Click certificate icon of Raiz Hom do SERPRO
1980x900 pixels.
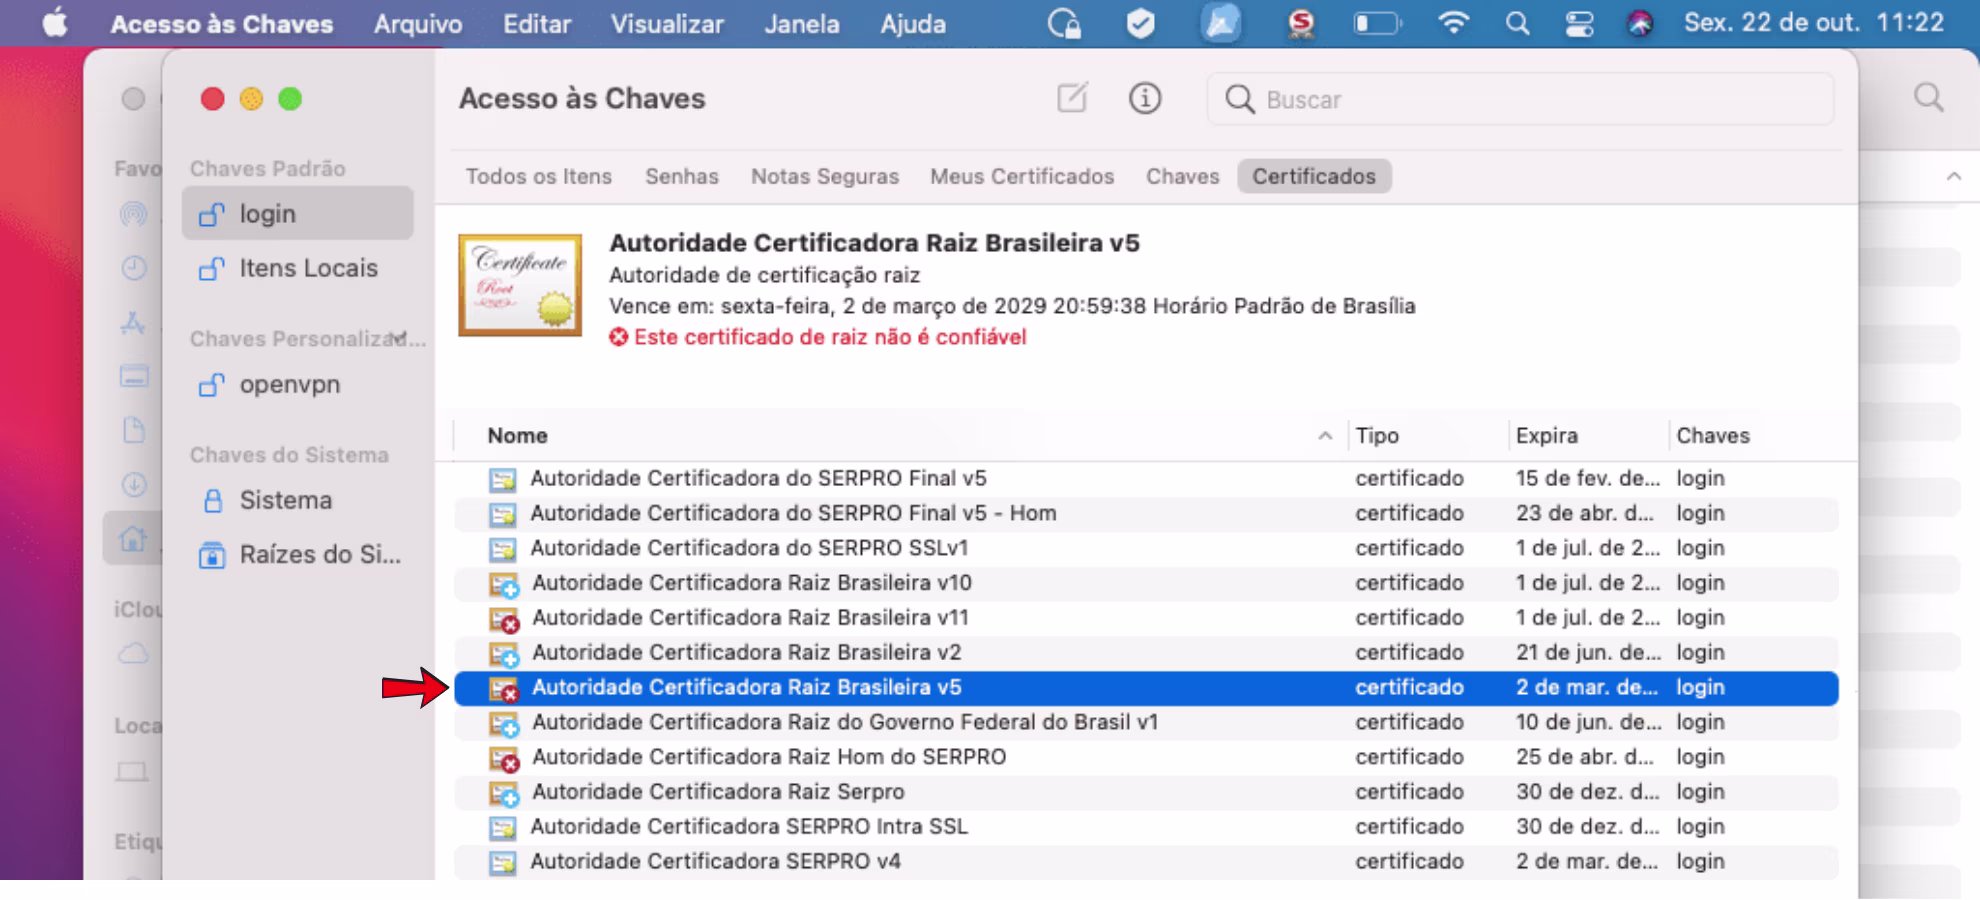pos(504,759)
